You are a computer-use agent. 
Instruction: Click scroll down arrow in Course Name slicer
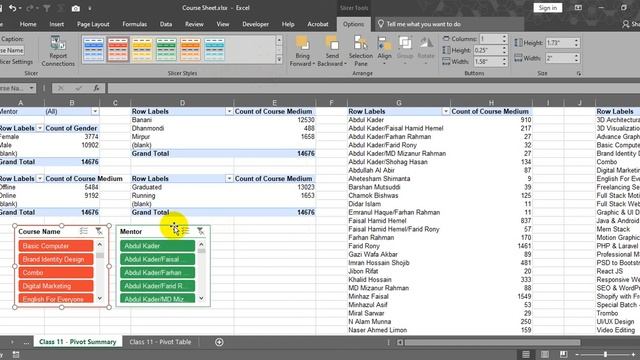100,298
